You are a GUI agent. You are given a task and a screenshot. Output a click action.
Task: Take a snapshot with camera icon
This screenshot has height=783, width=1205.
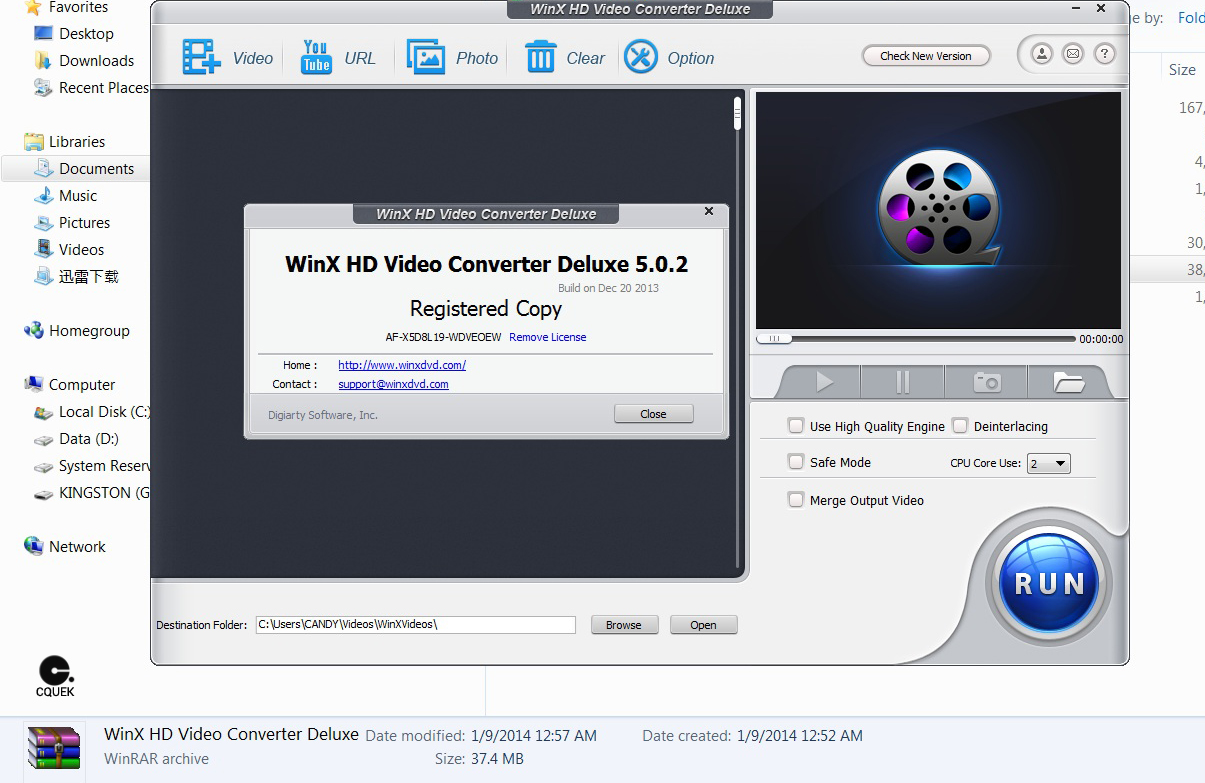pyautogui.click(x=986, y=382)
